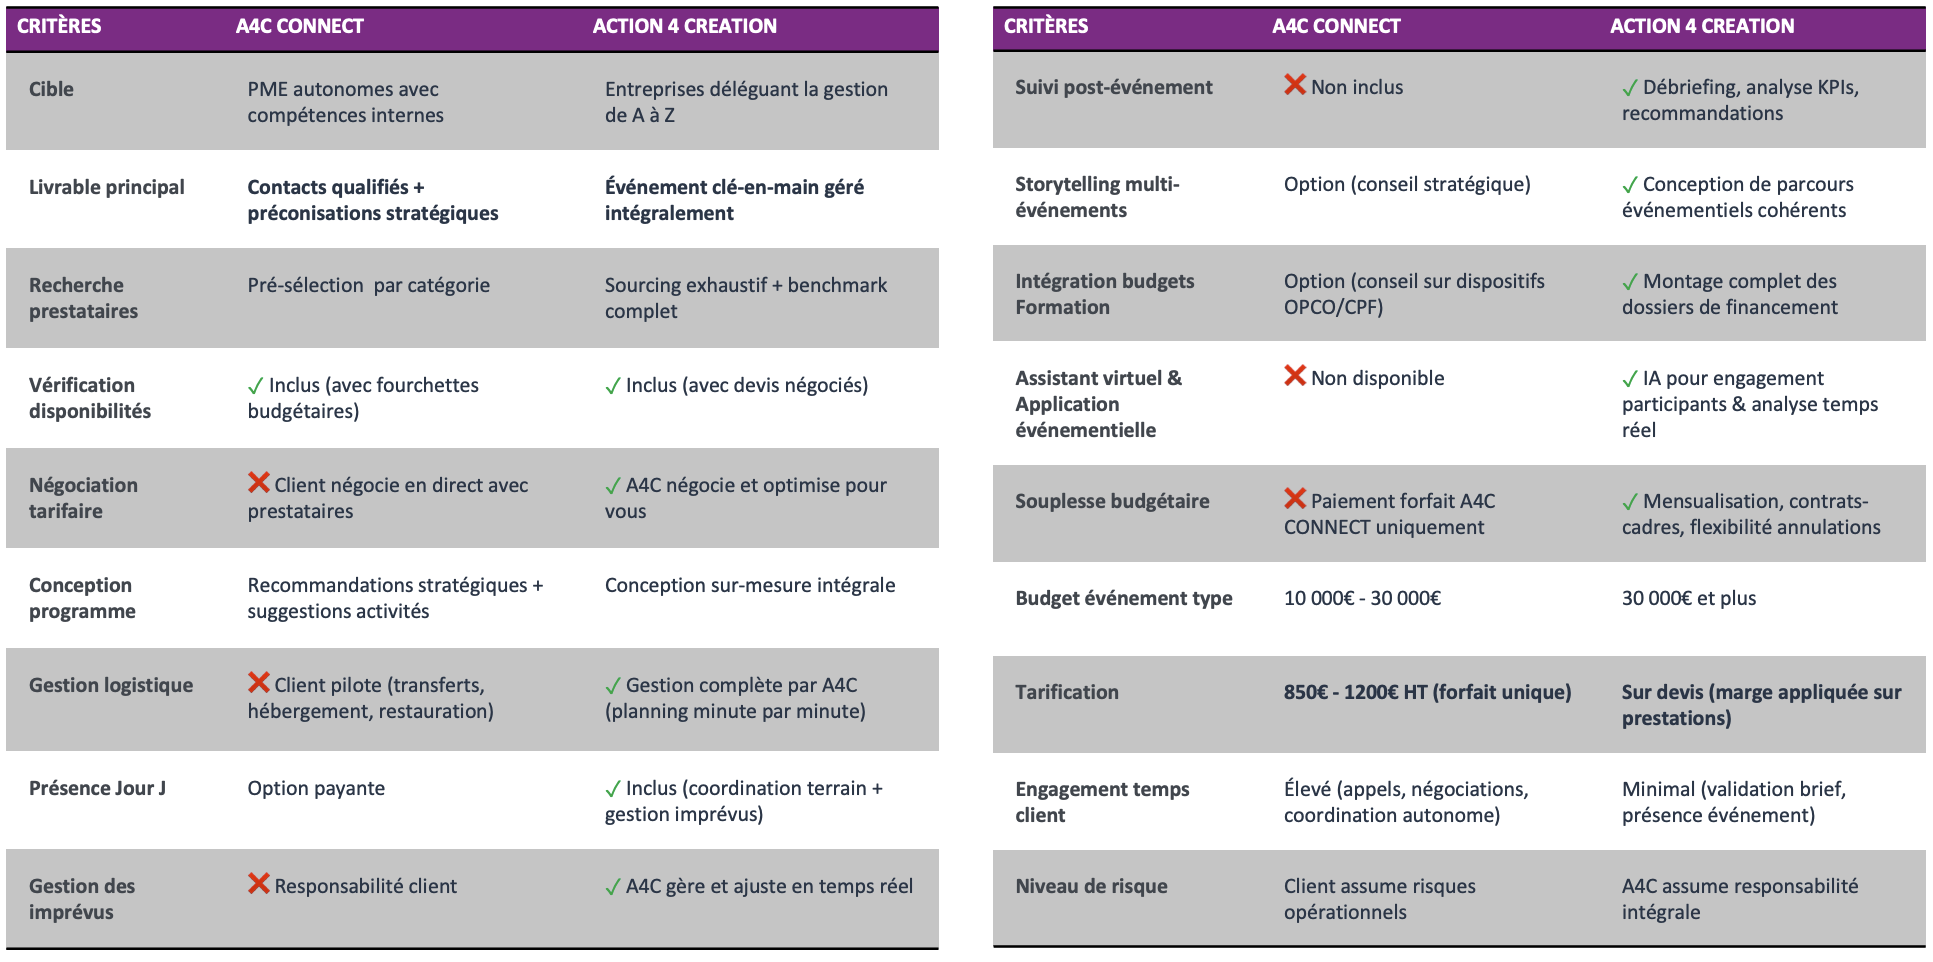
Task: Click the green check before "Inclus (avec fourchettes"
Action: click(x=256, y=386)
